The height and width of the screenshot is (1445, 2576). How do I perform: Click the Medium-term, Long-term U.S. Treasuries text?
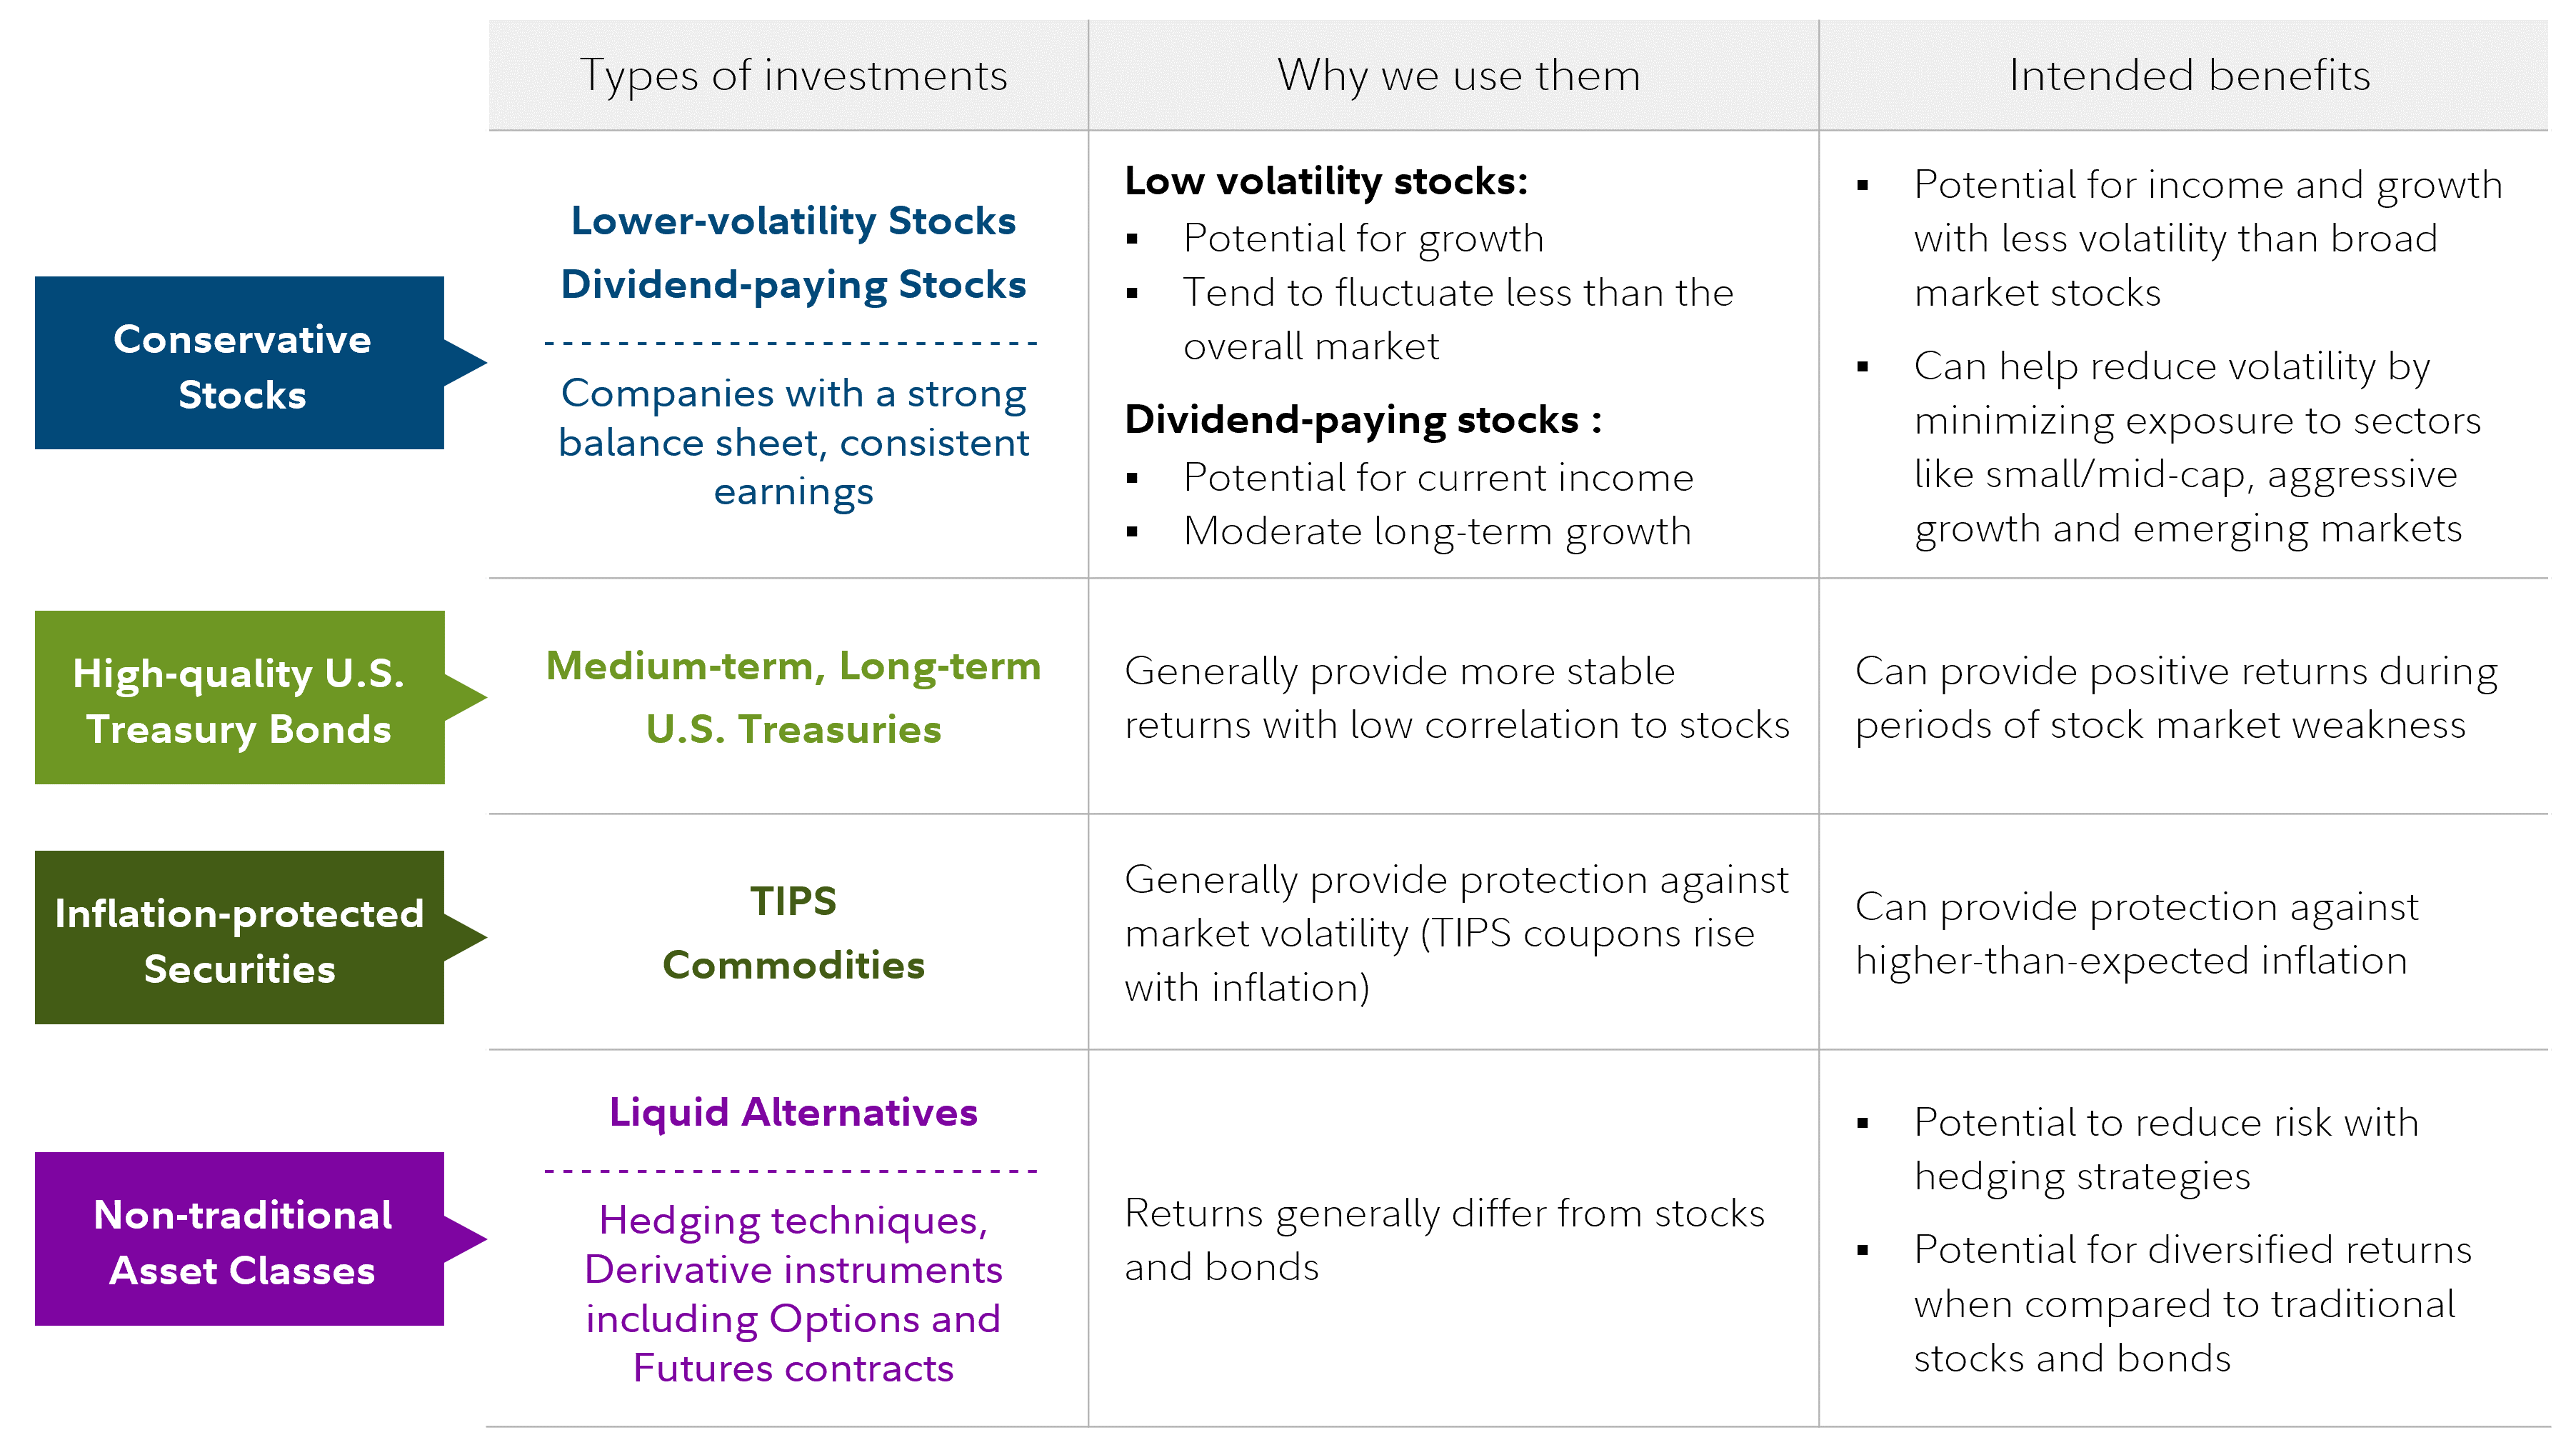[x=793, y=698]
